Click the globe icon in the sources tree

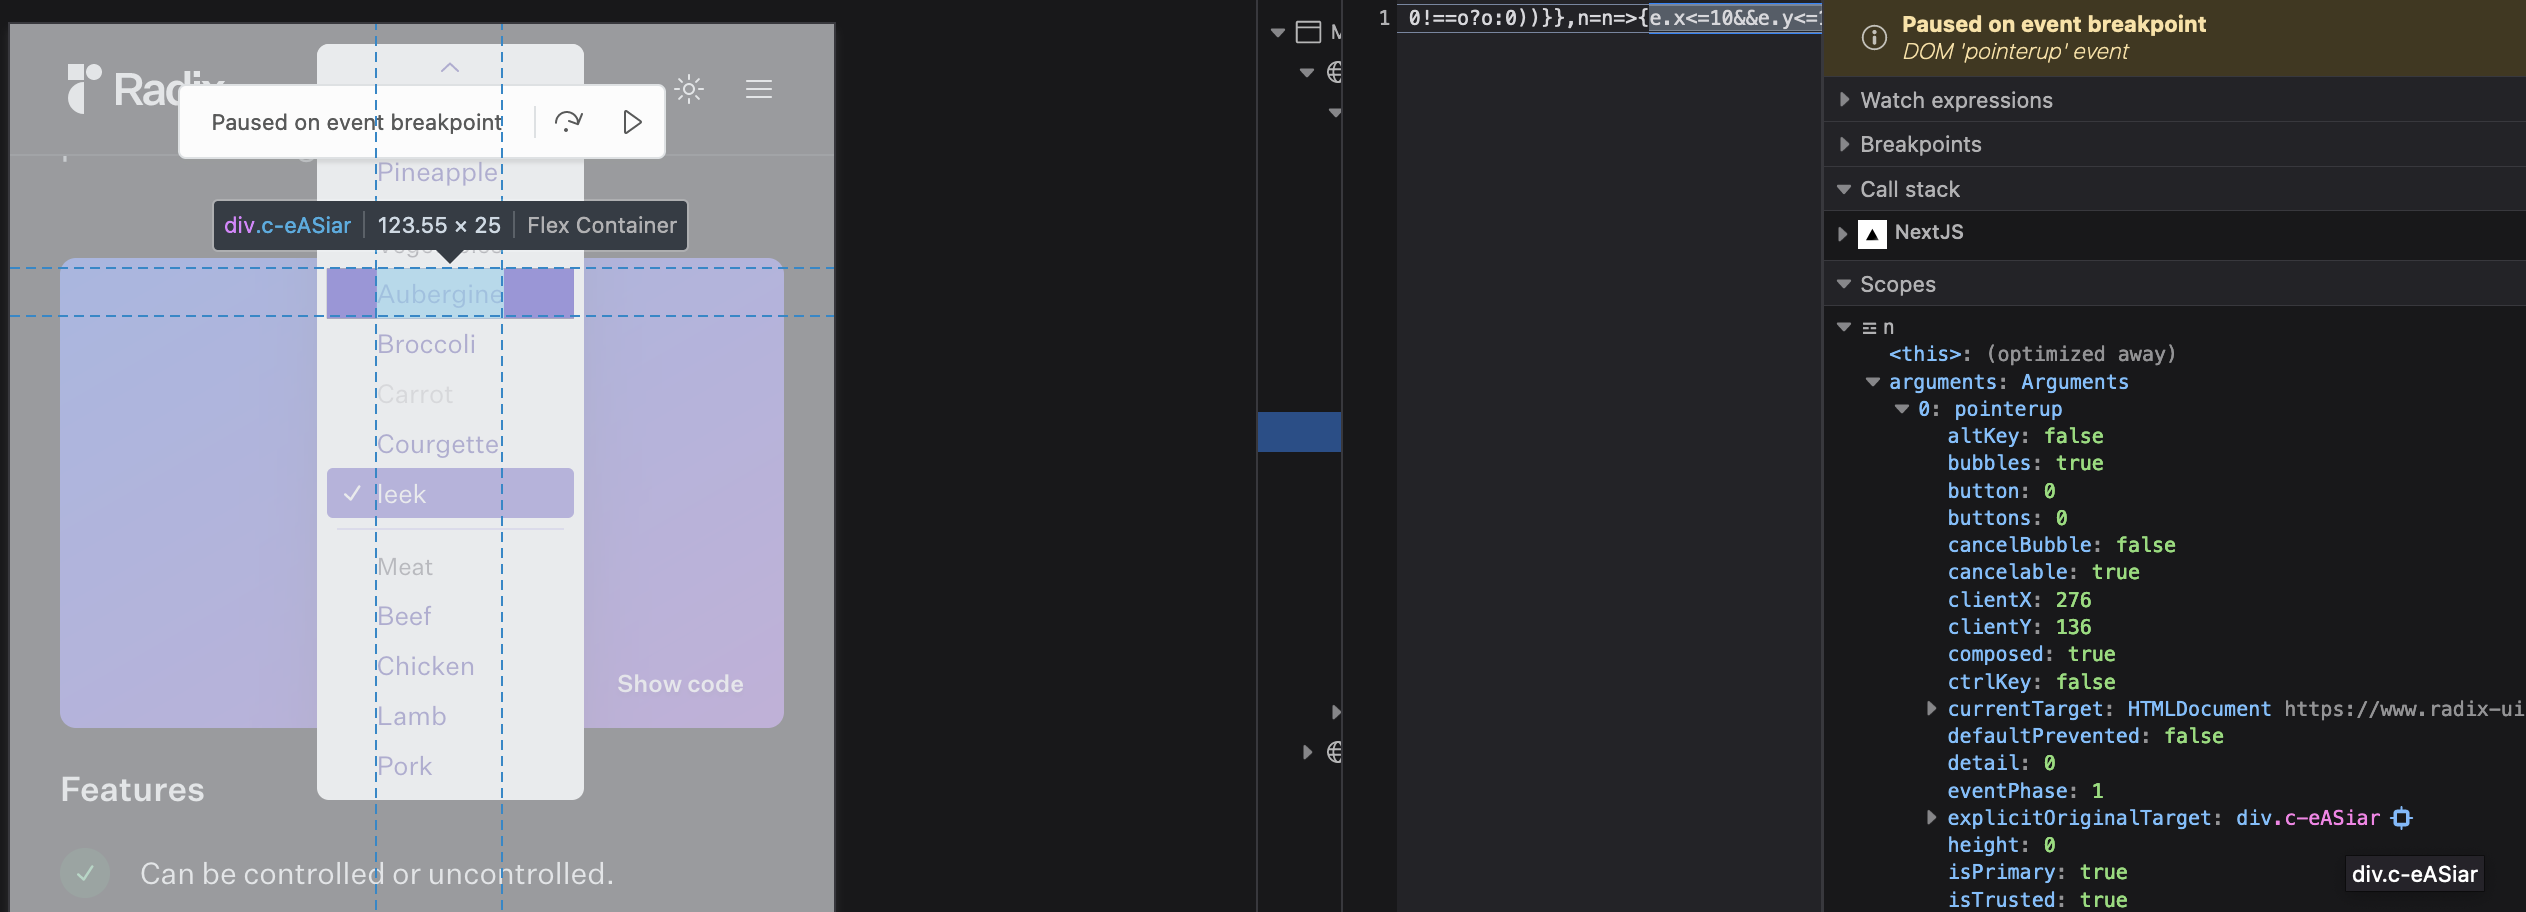pos(1336,72)
